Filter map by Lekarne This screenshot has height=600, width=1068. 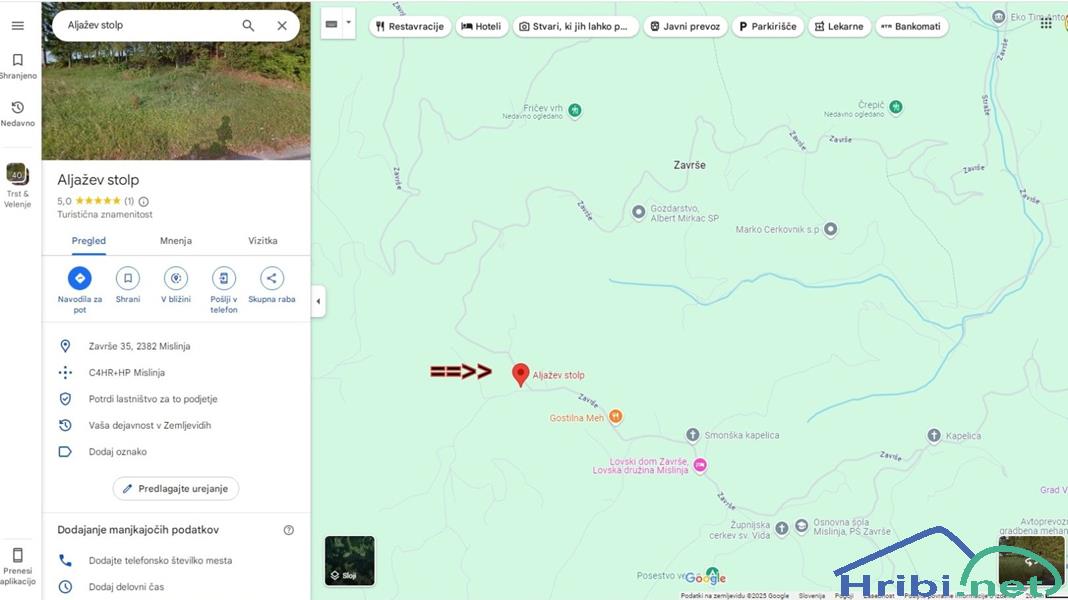coord(839,27)
